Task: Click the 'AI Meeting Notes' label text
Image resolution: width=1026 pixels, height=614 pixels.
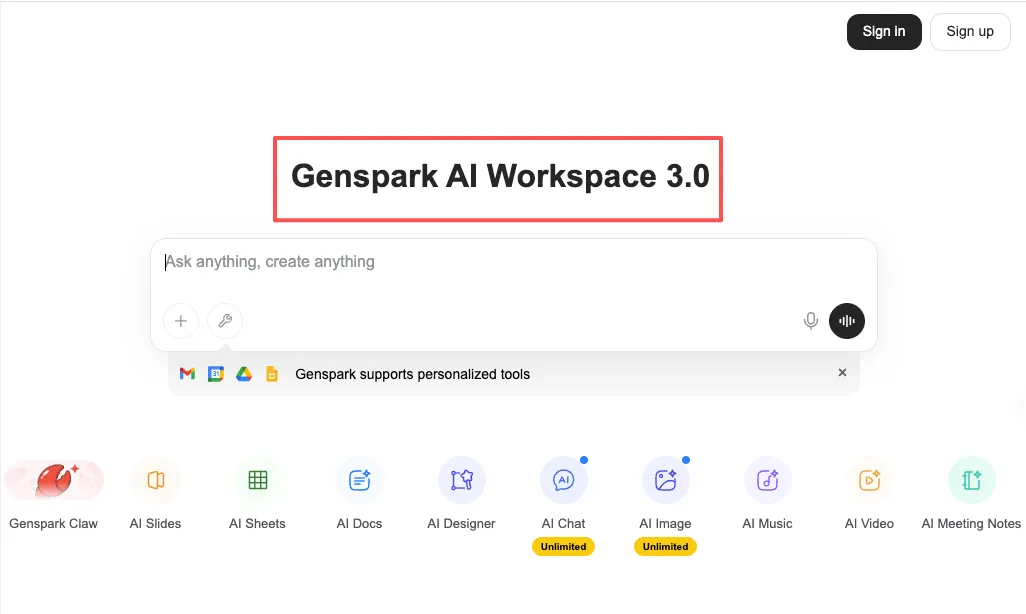Action: pyautogui.click(x=971, y=524)
